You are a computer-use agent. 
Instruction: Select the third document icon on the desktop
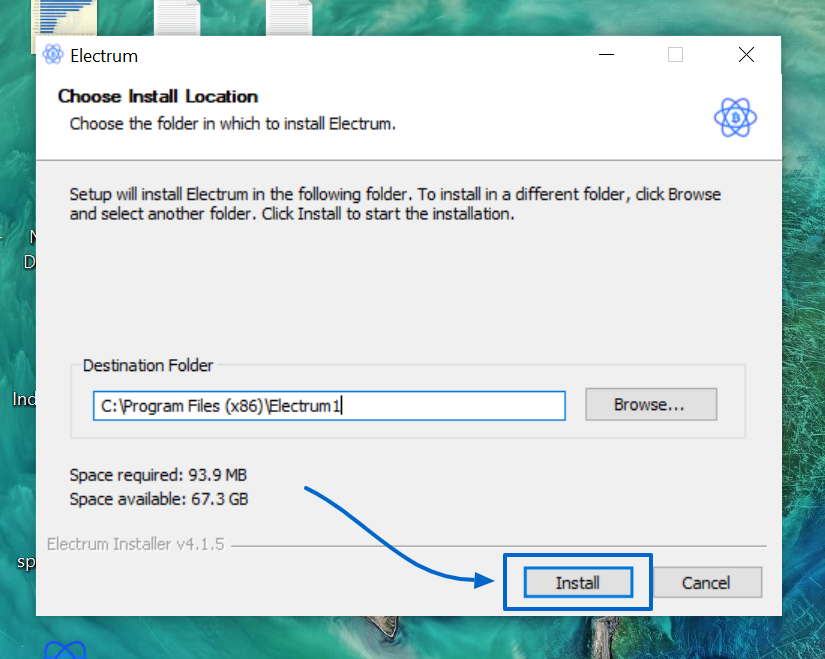288,18
